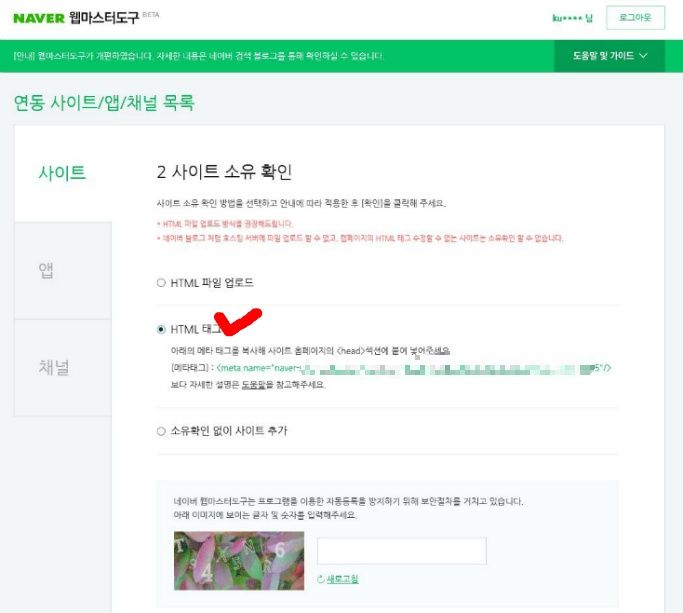Click the 연동 사이트/앱/채널 목록 heading
This screenshot has height=613, width=683.
(x=104, y=103)
